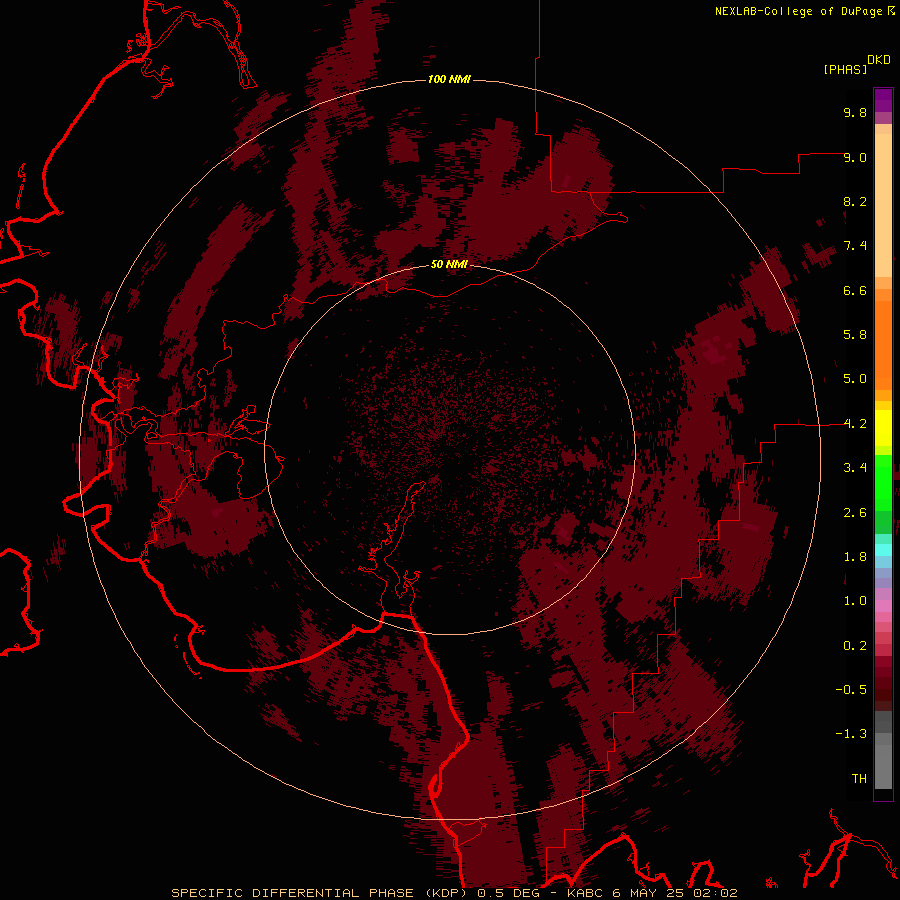900x900 pixels.
Task: Click the 4.2 legend value
Action: pos(855,424)
